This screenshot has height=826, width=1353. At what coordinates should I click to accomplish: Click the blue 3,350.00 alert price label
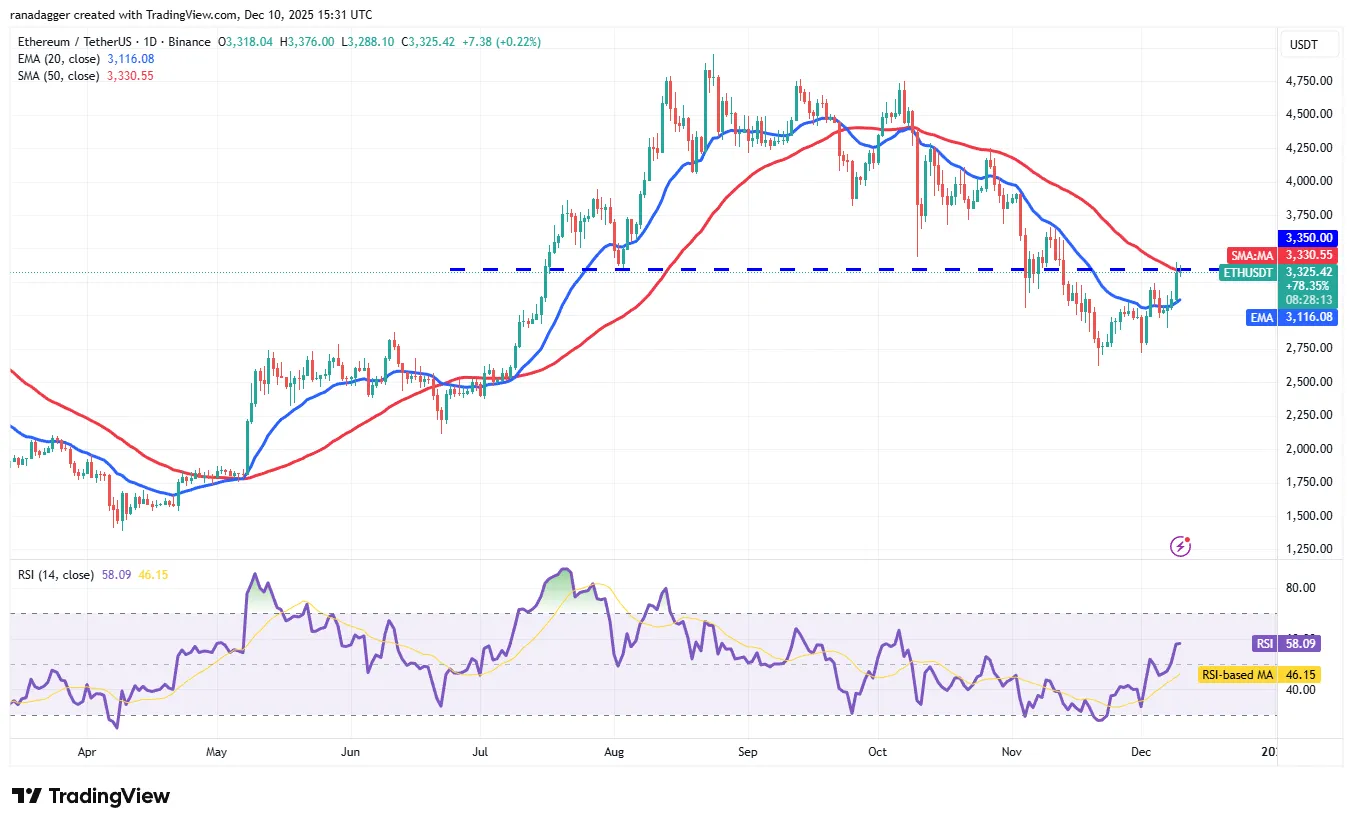click(1309, 238)
